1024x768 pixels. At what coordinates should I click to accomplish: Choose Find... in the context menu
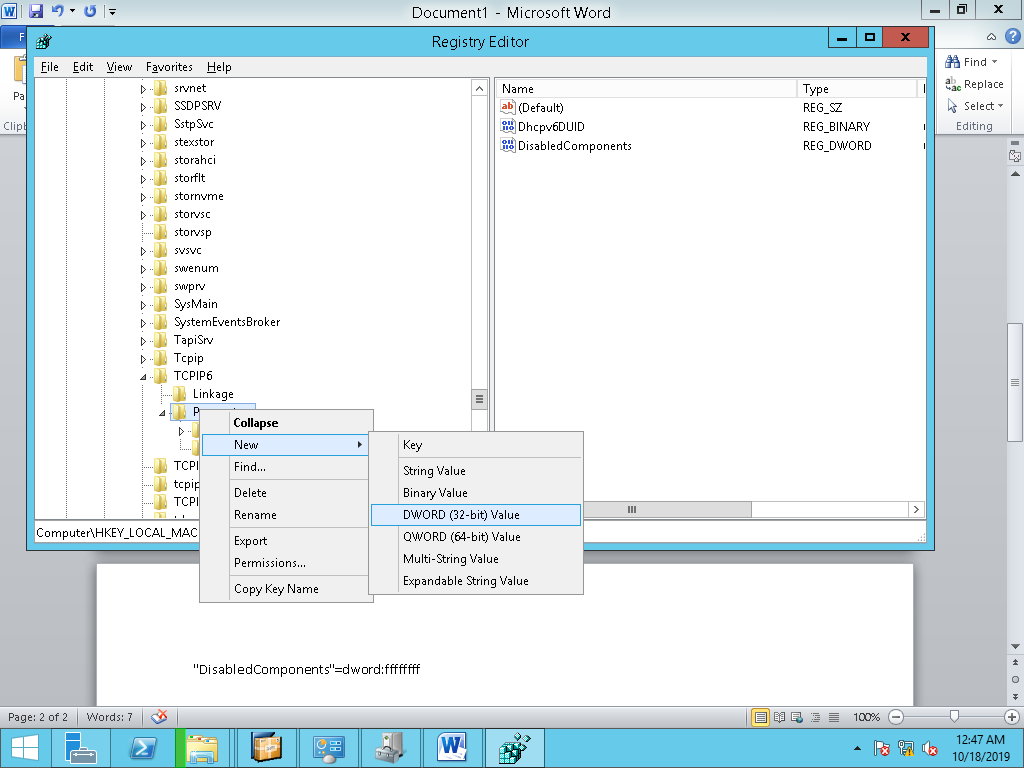coord(286,467)
